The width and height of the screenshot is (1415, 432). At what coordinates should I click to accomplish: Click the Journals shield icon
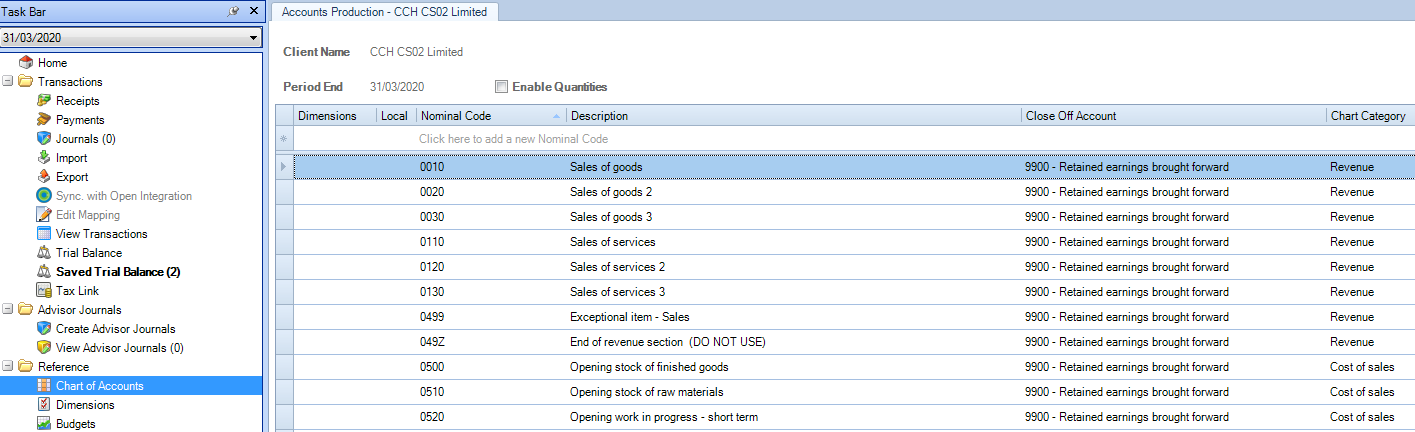(x=44, y=139)
